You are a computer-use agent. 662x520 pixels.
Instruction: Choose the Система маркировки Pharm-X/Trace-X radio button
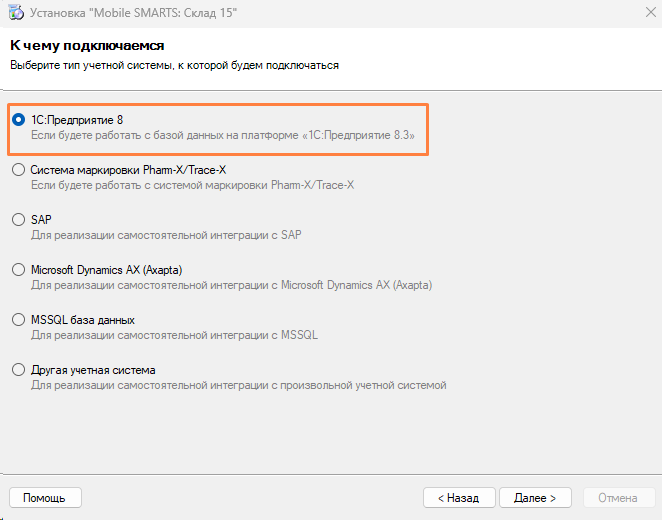[x=18, y=170]
